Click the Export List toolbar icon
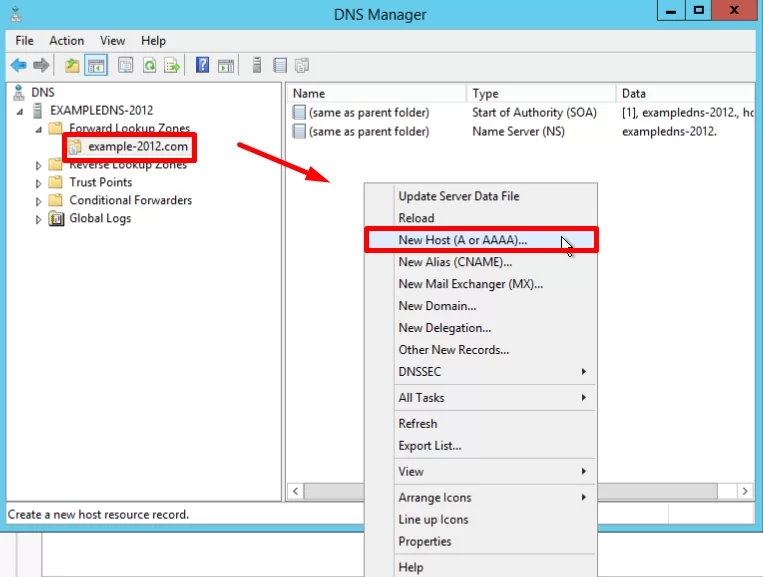This screenshot has height=577, width=763. tap(172, 66)
